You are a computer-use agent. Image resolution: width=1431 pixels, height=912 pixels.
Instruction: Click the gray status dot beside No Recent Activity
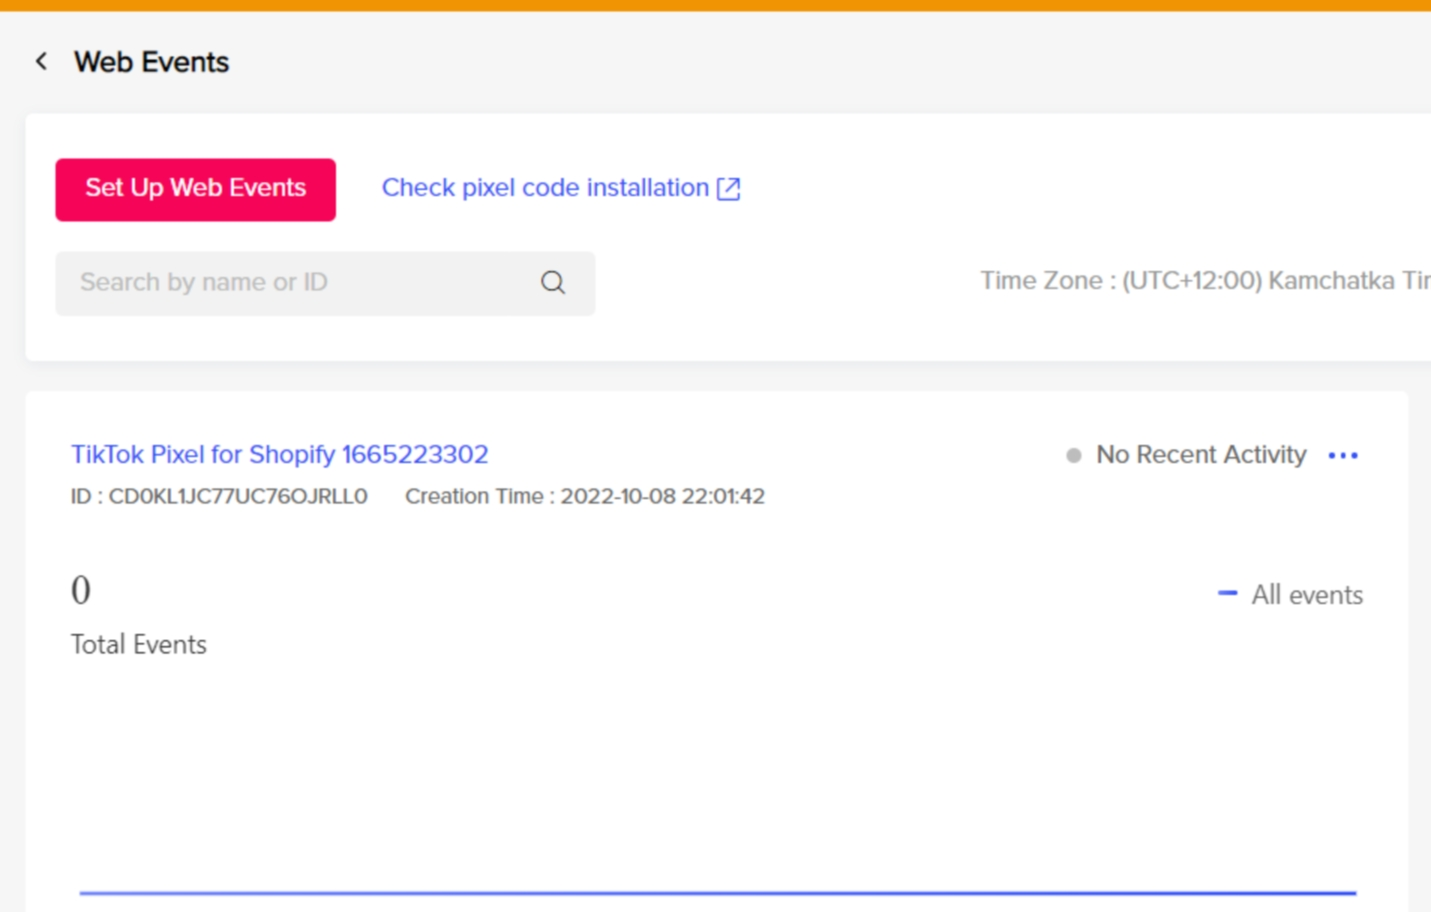tap(1074, 456)
